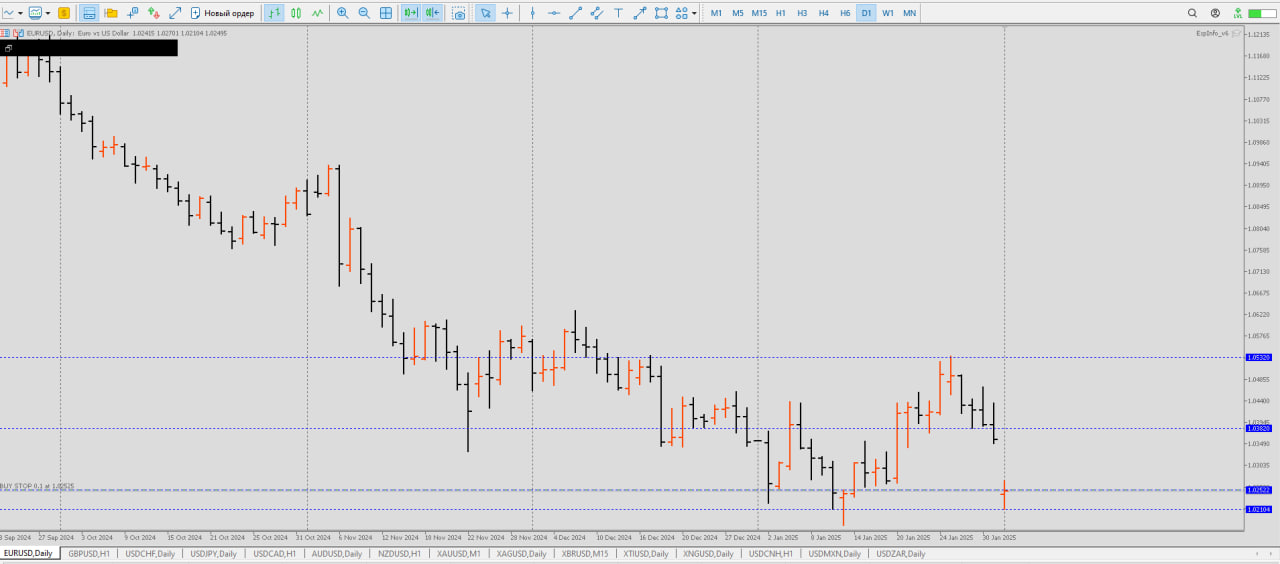The image size is (1280, 564).
Task: Switch to the XBRUSD,M15 chart tab
Action: coord(585,553)
